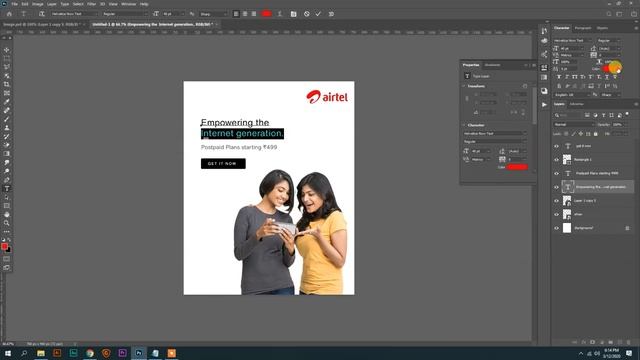
Task: Filter layers by type layers icon
Action: click(x=603, y=116)
